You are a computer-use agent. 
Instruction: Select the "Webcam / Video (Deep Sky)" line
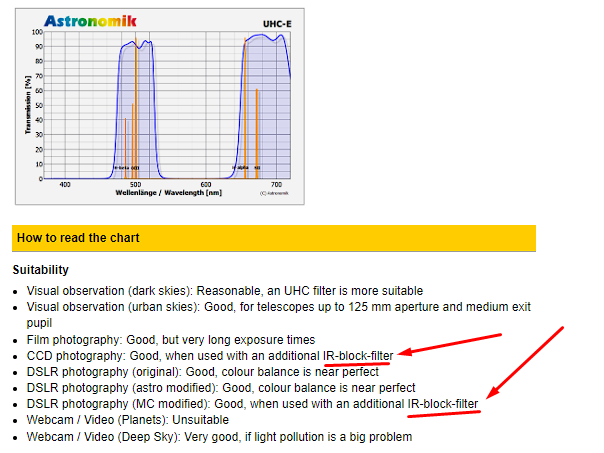coord(219,437)
